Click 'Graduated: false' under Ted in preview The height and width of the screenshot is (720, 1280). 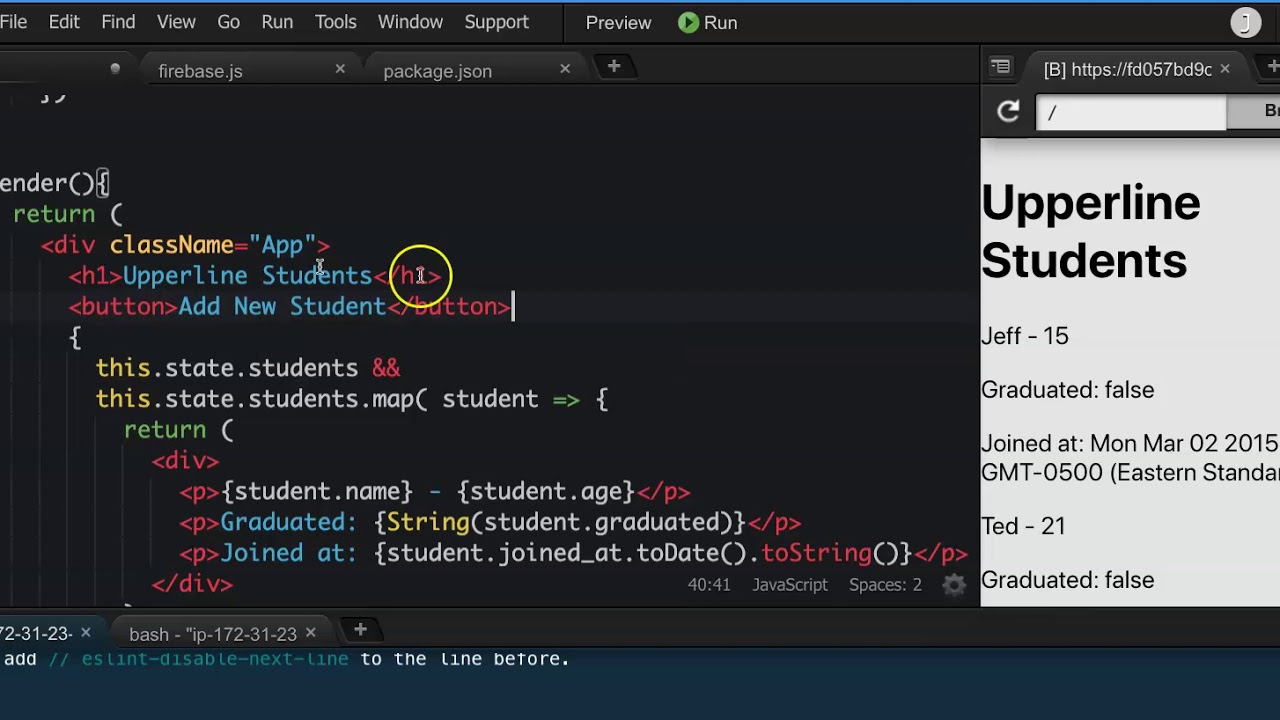pos(1067,580)
